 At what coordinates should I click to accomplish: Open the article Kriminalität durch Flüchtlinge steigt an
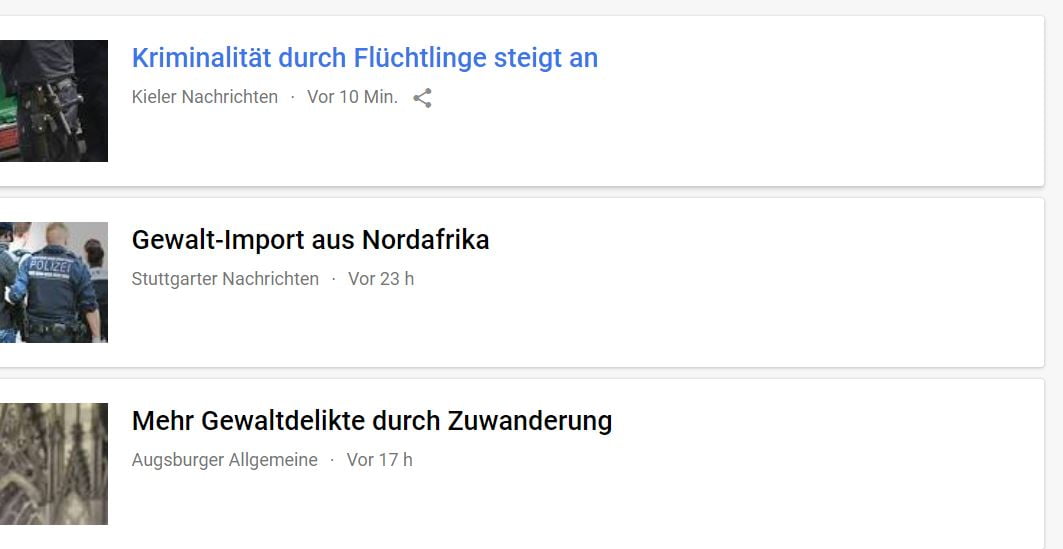364,58
